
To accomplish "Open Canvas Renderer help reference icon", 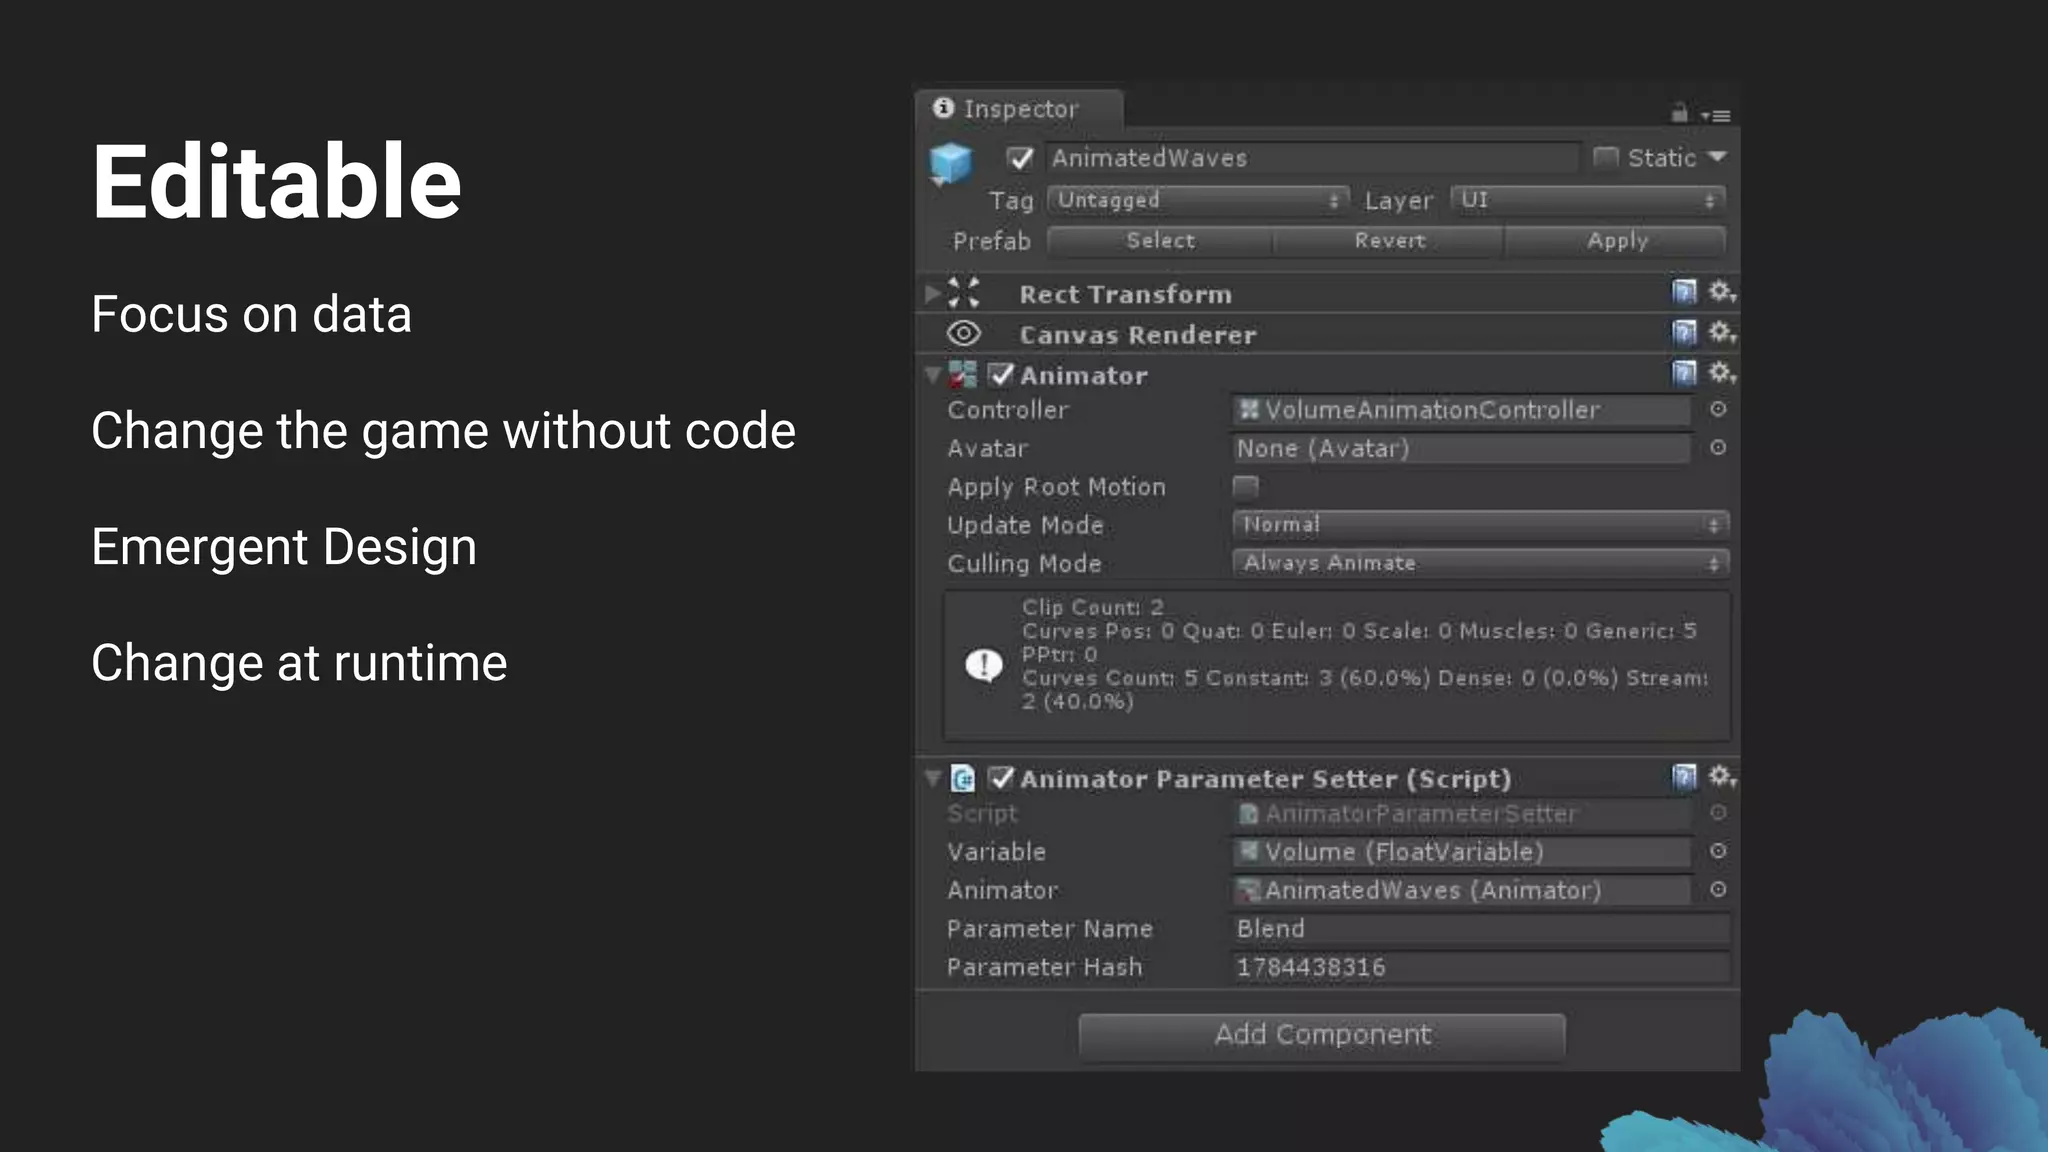I will 1684,332.
